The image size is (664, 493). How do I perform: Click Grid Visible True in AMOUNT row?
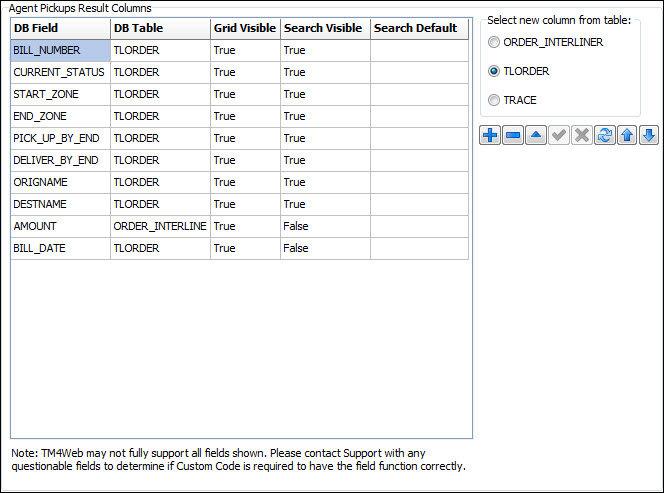[x=245, y=227]
